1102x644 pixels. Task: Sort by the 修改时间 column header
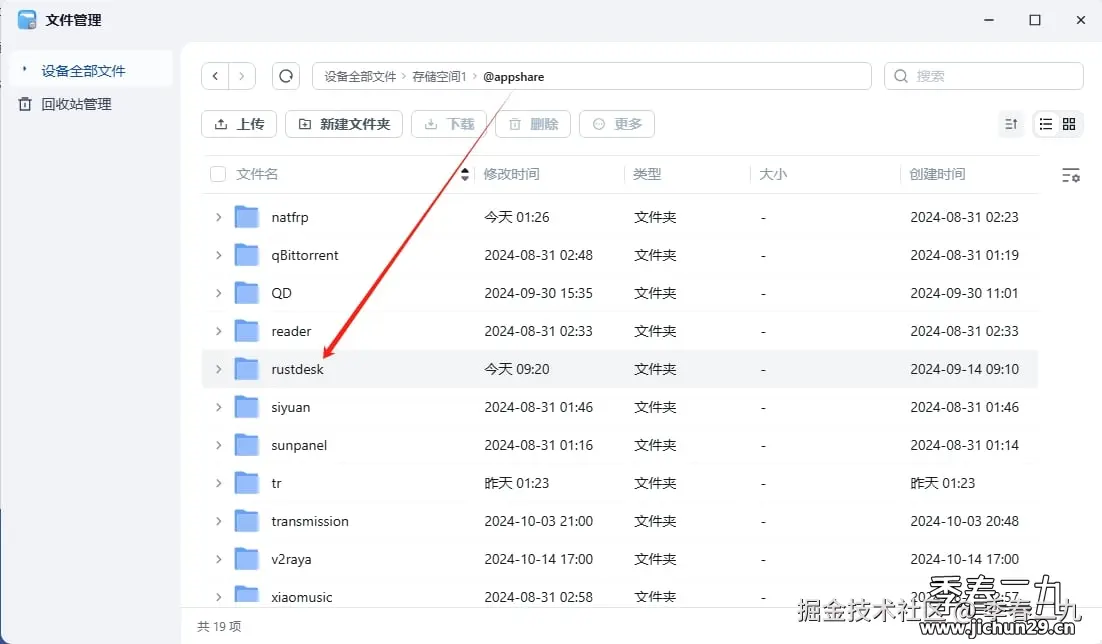click(x=512, y=174)
